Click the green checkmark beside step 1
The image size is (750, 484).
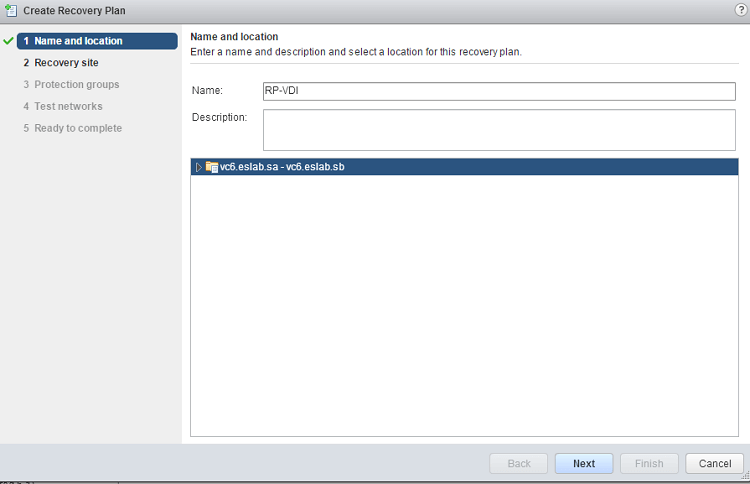tap(9, 41)
